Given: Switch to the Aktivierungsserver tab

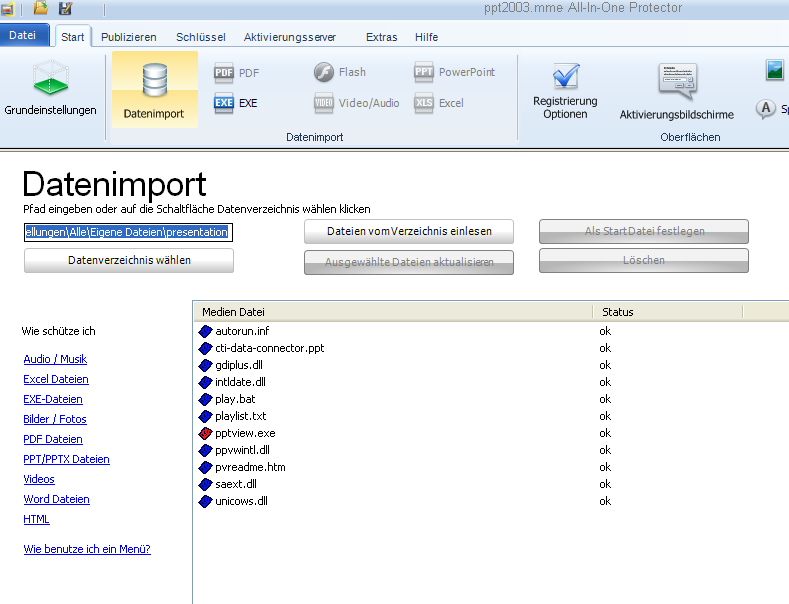Looking at the screenshot, I should [x=290, y=37].
